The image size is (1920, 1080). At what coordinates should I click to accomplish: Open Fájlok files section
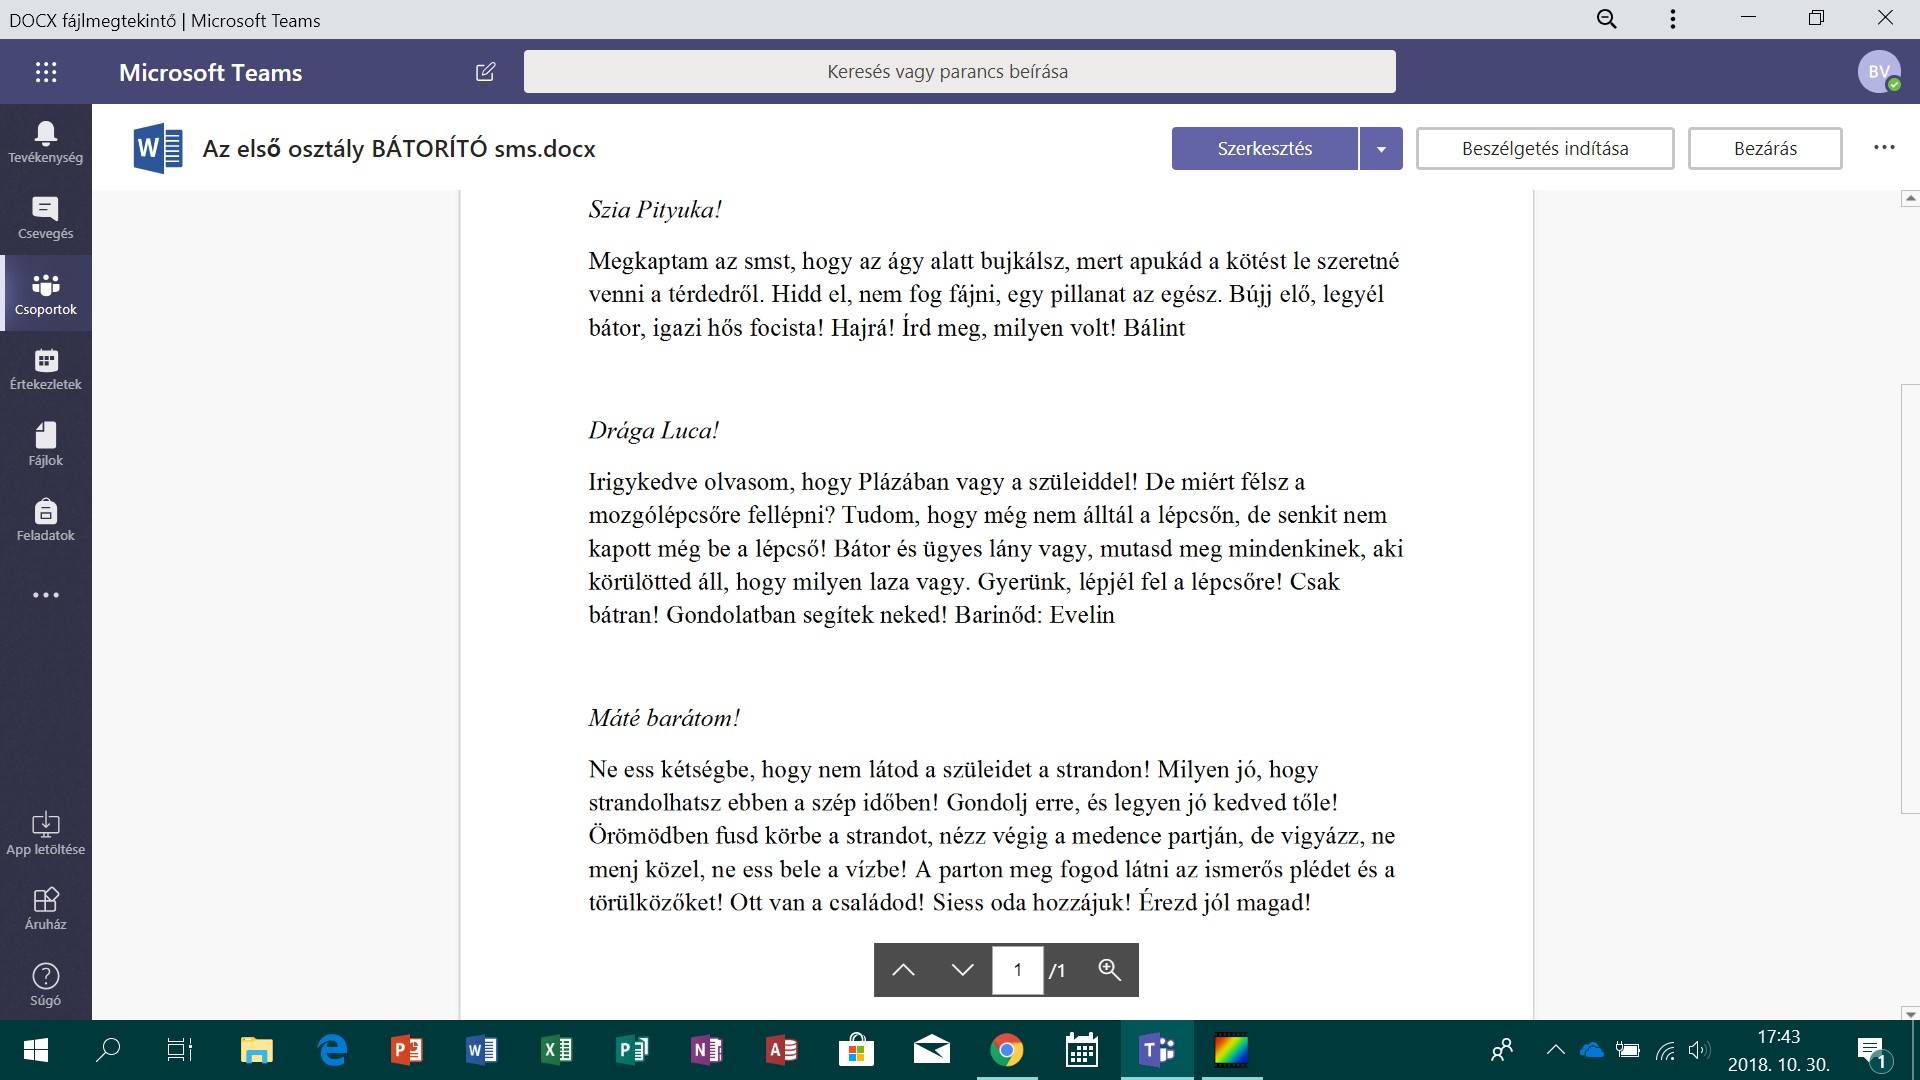click(46, 445)
